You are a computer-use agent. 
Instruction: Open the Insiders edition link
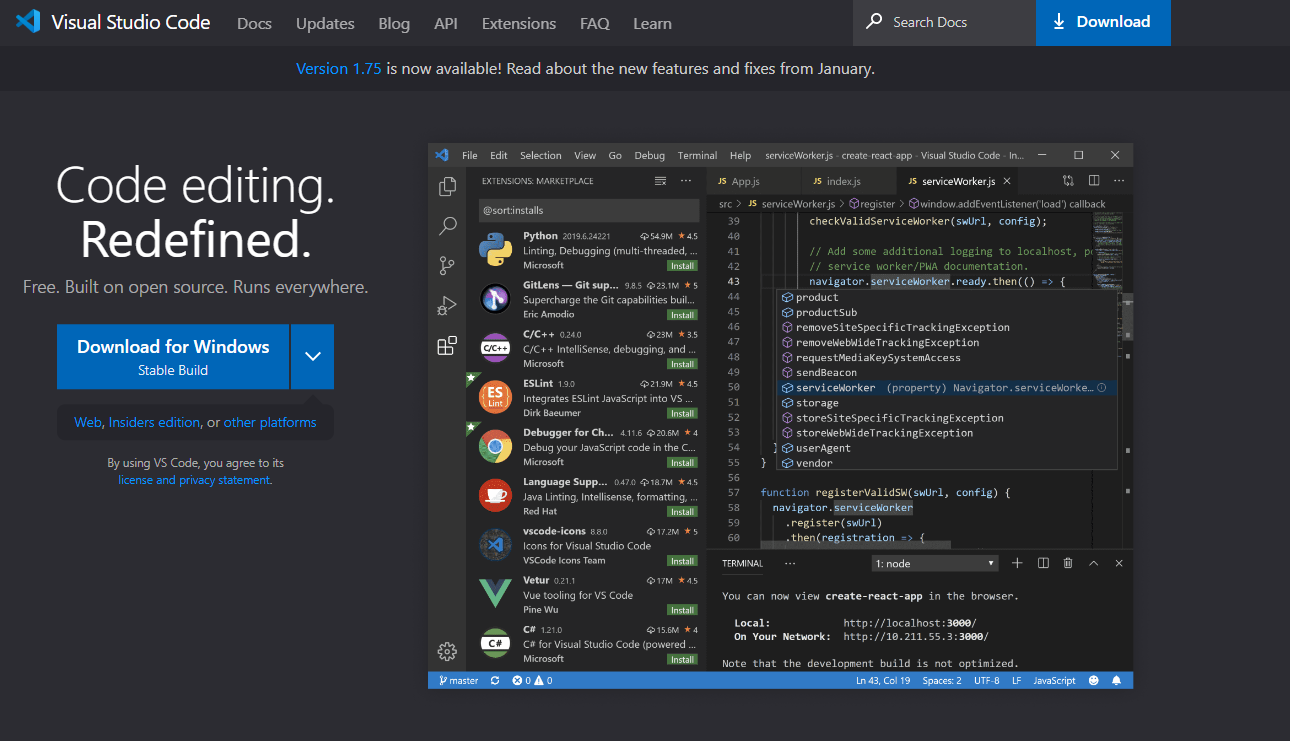click(x=154, y=422)
